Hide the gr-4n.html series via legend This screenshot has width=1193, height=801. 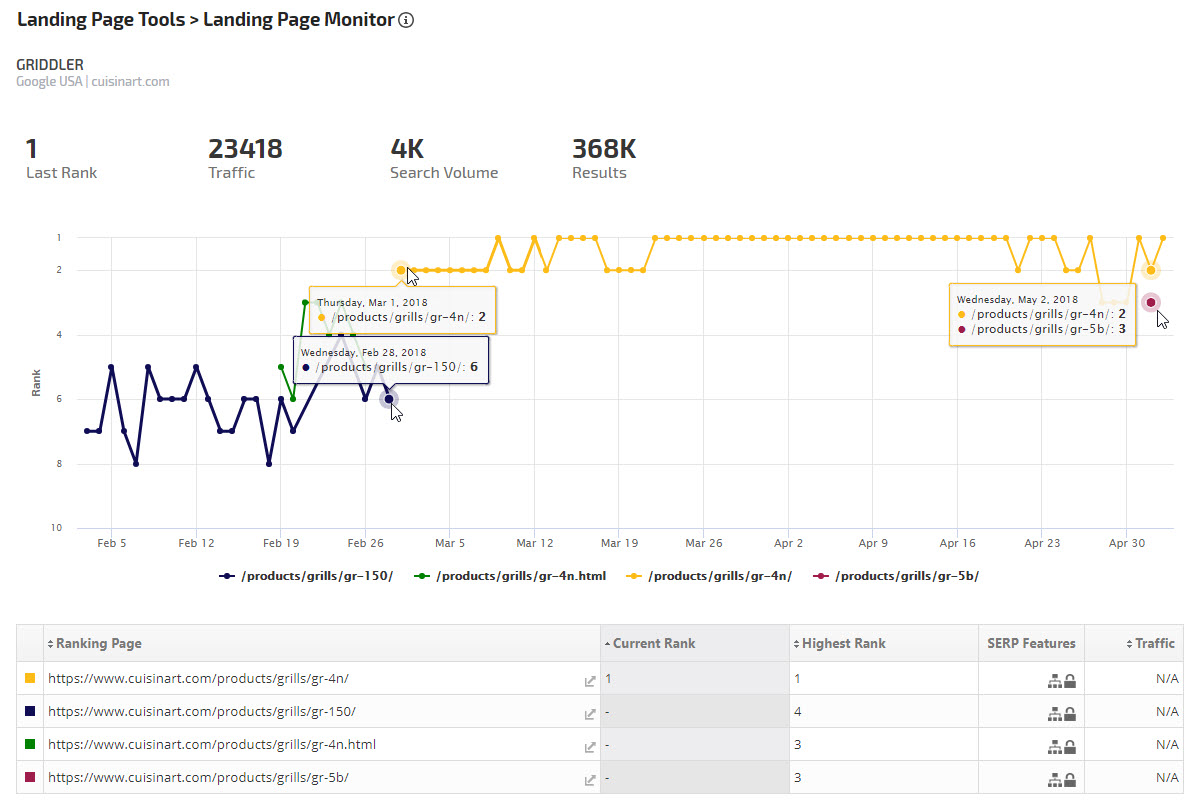(x=512, y=576)
